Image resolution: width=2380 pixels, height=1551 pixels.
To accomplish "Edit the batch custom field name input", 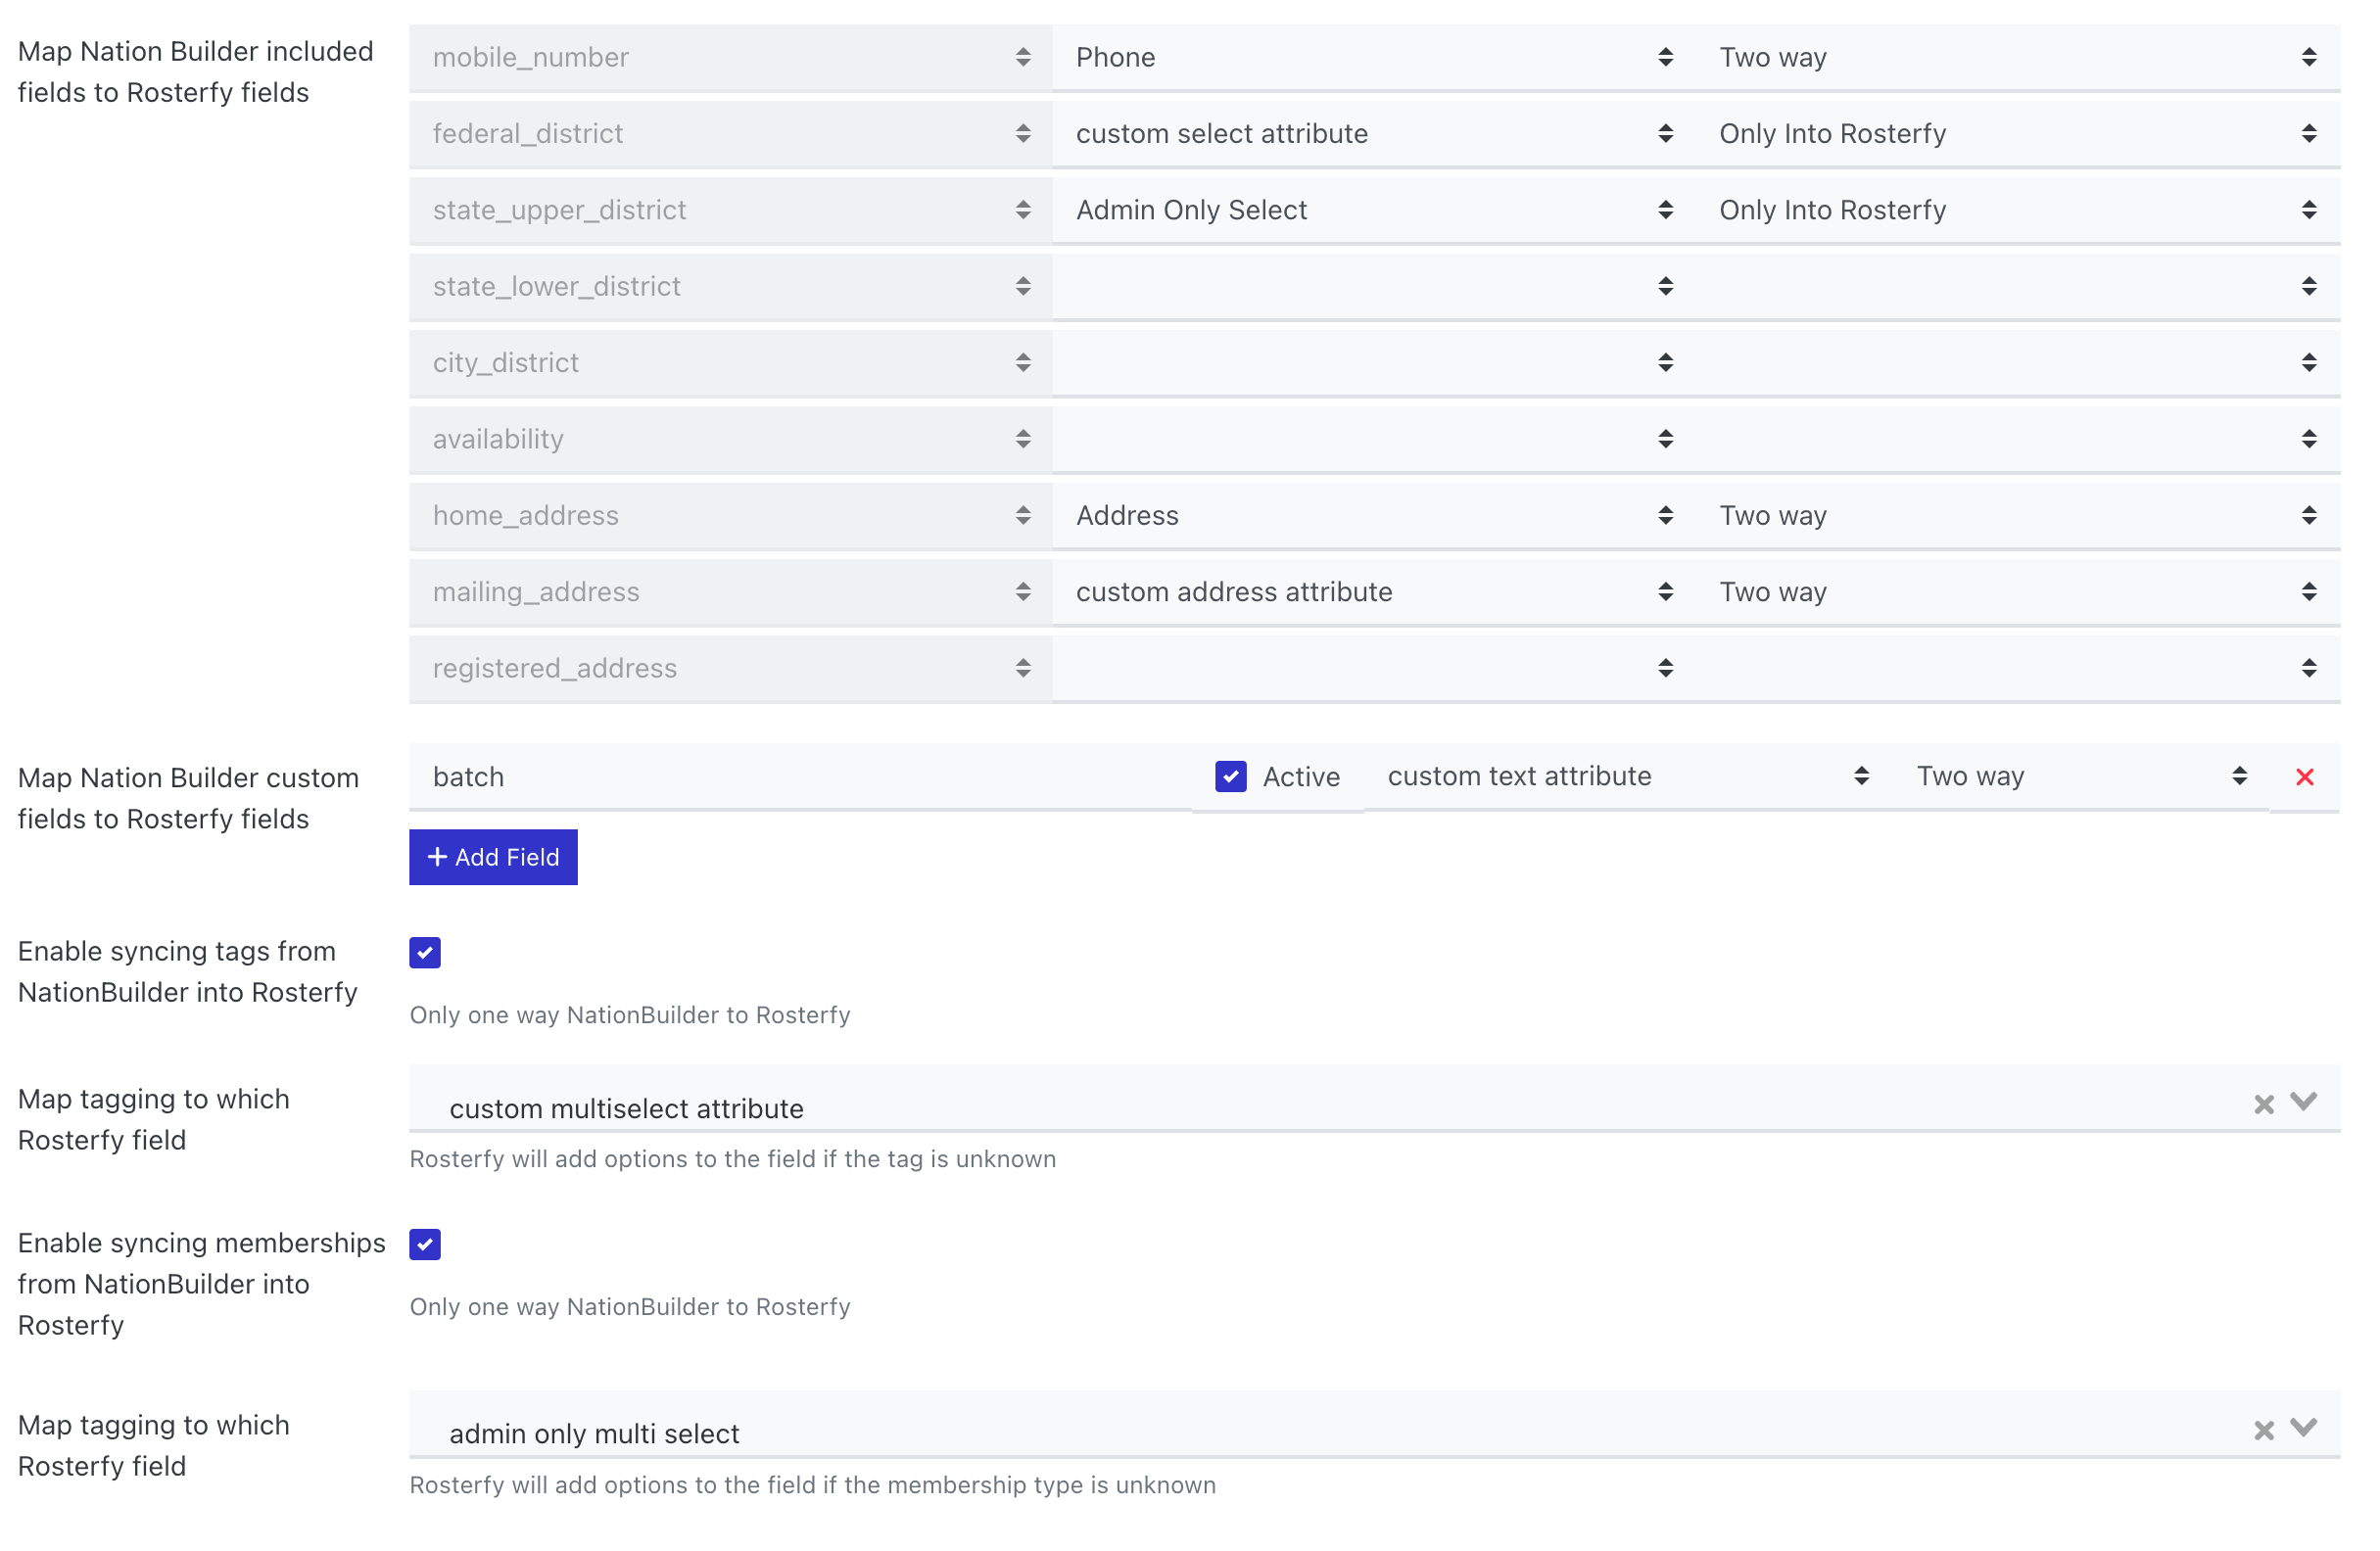I will coord(800,777).
